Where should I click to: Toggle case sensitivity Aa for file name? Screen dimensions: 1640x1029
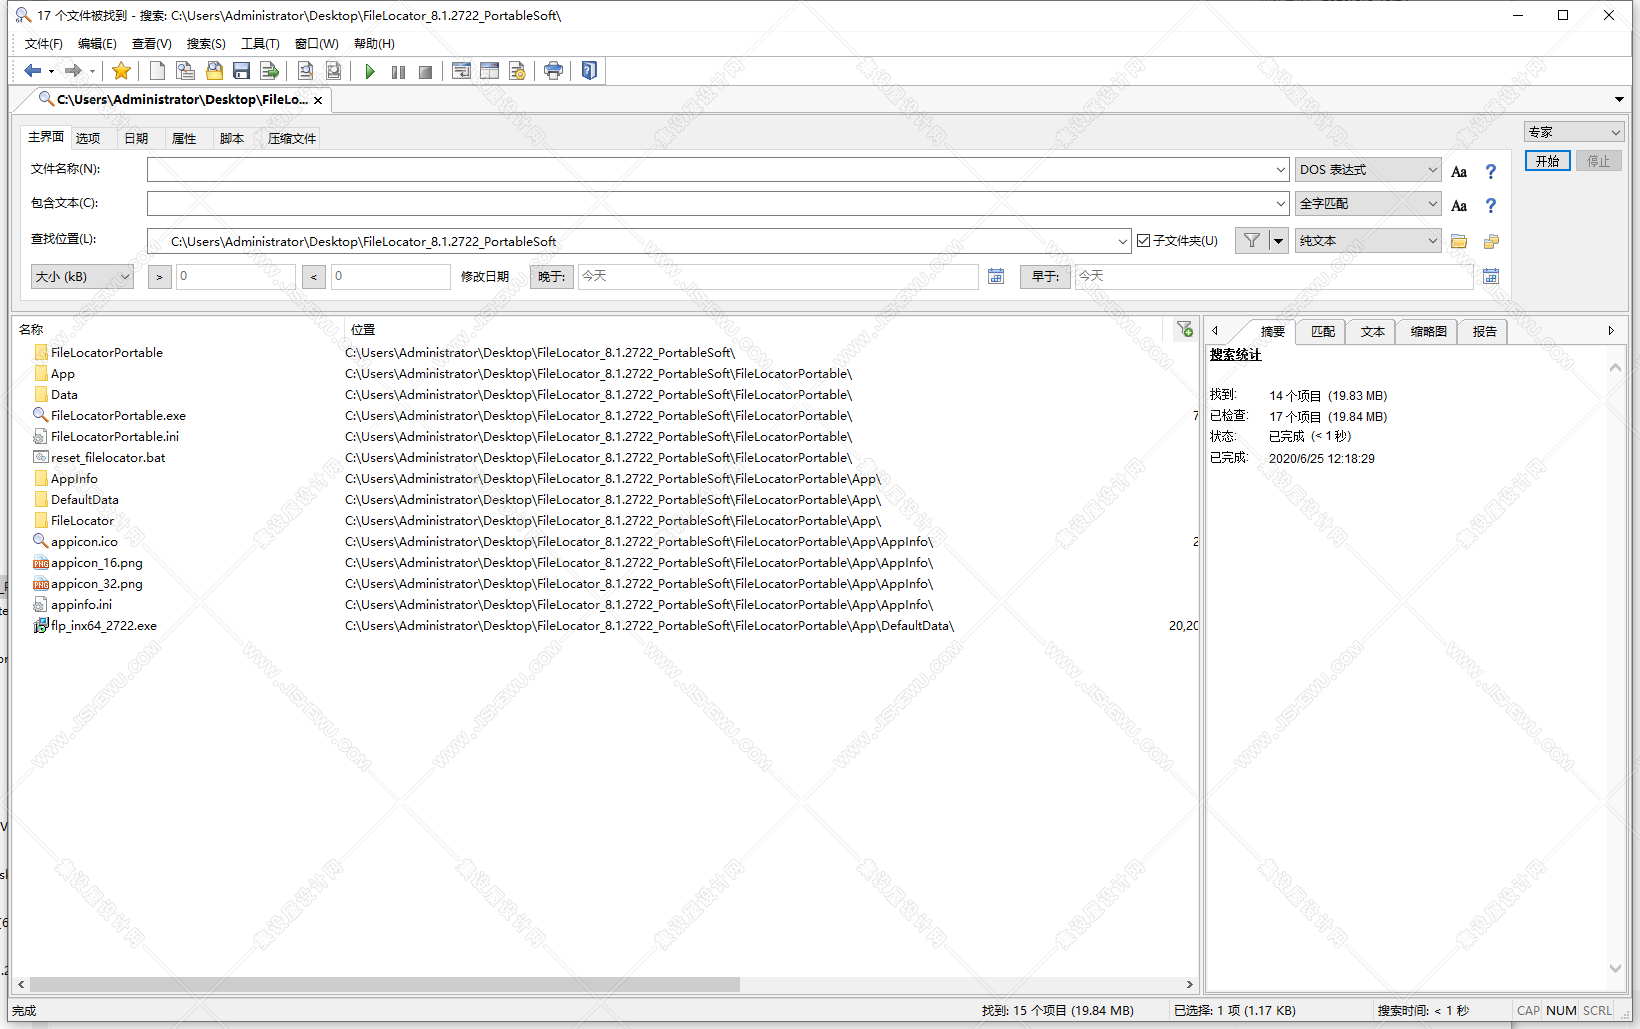(1459, 171)
